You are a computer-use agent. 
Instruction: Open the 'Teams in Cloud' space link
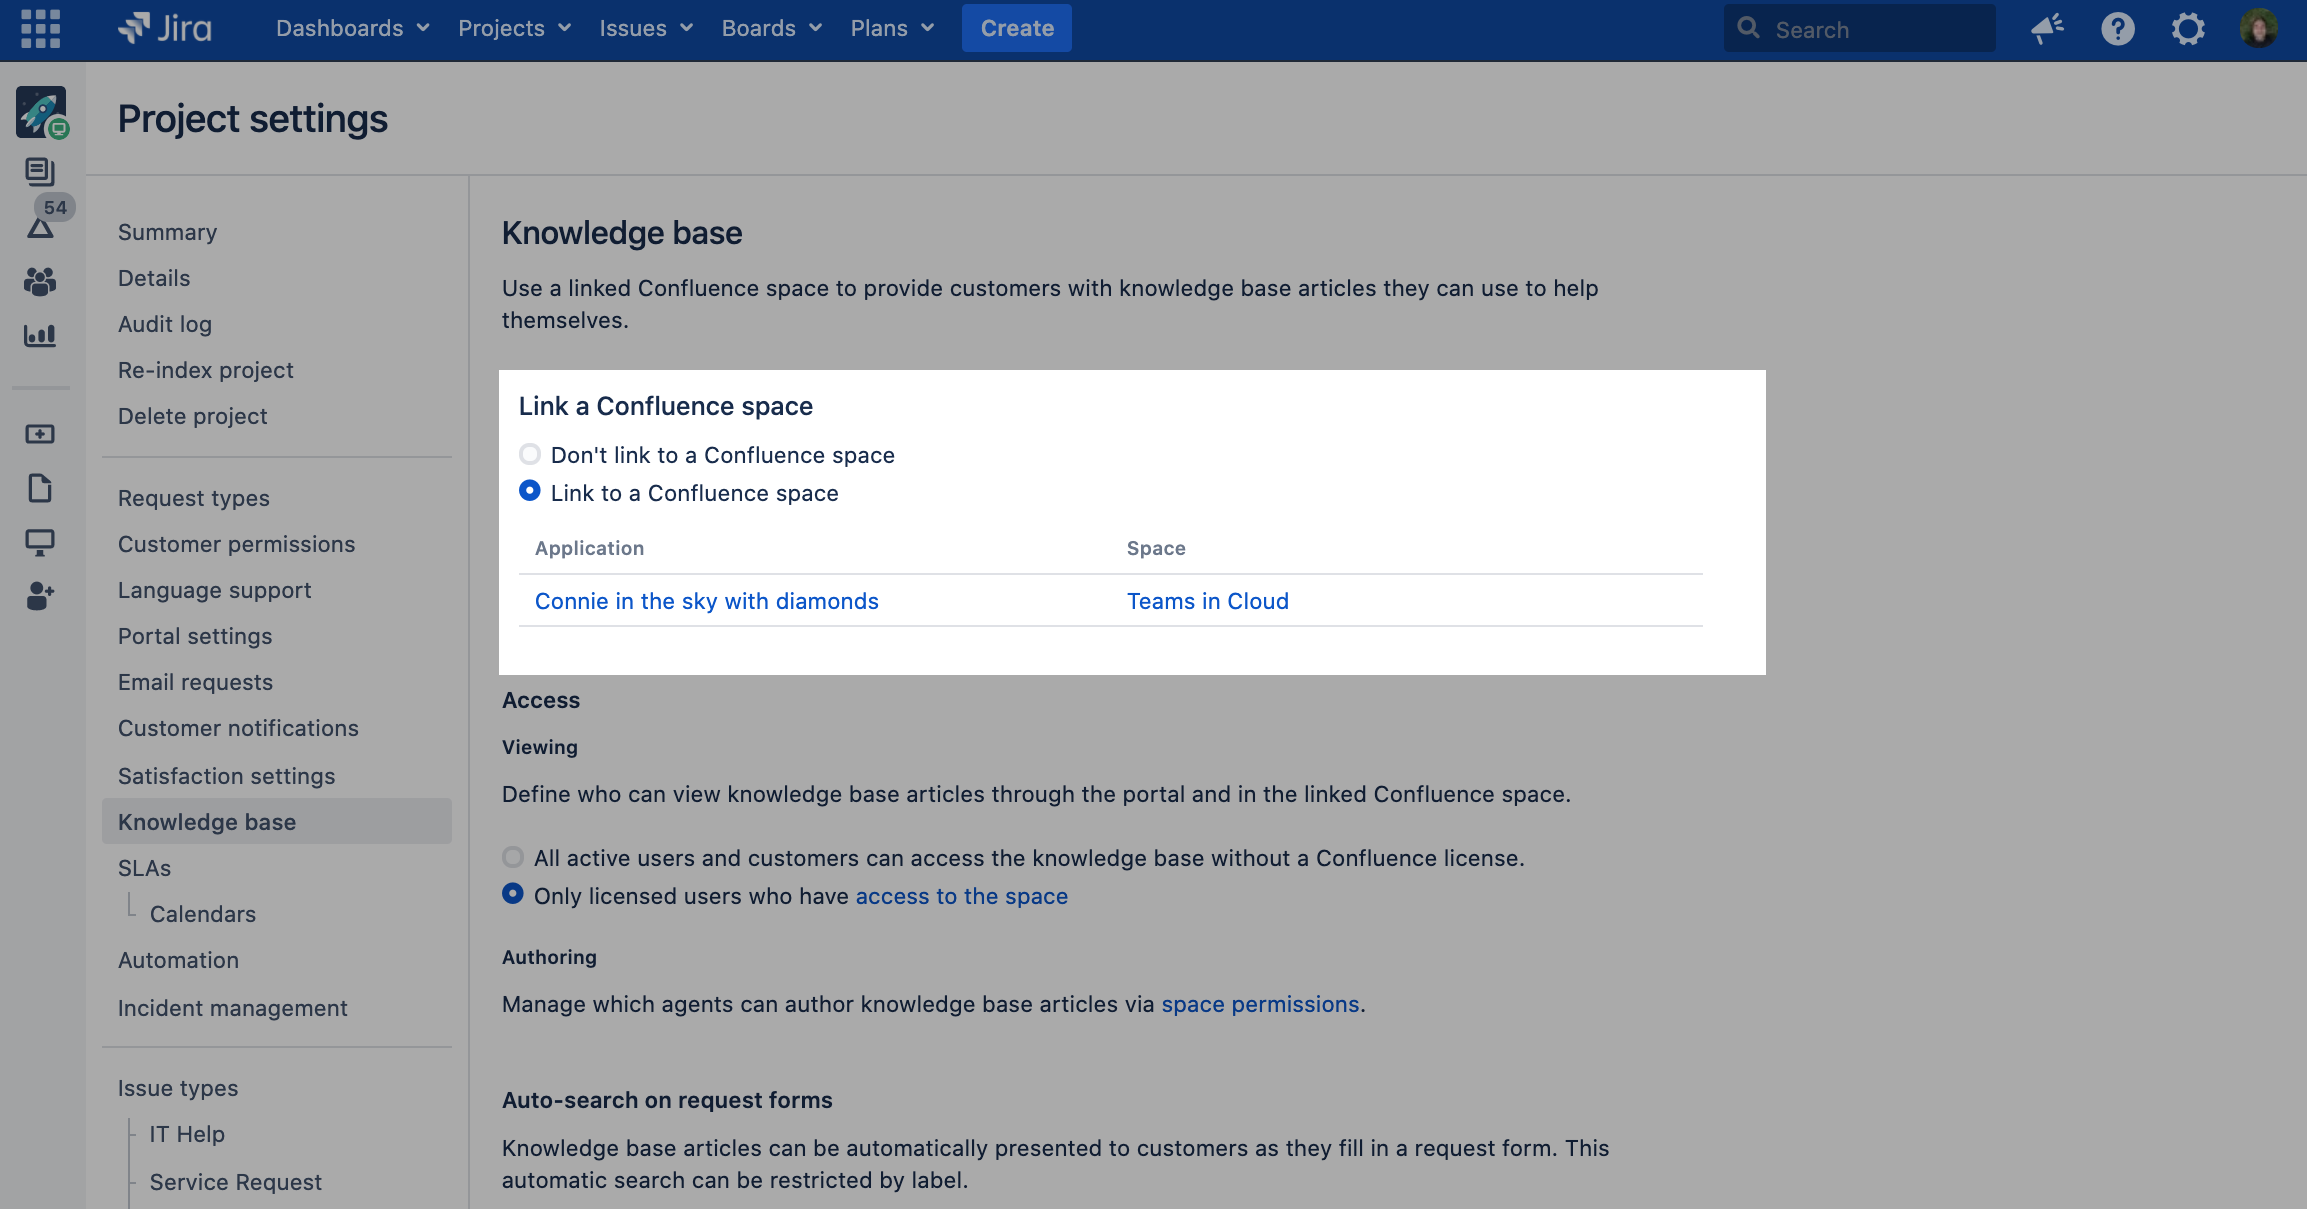(x=1207, y=600)
